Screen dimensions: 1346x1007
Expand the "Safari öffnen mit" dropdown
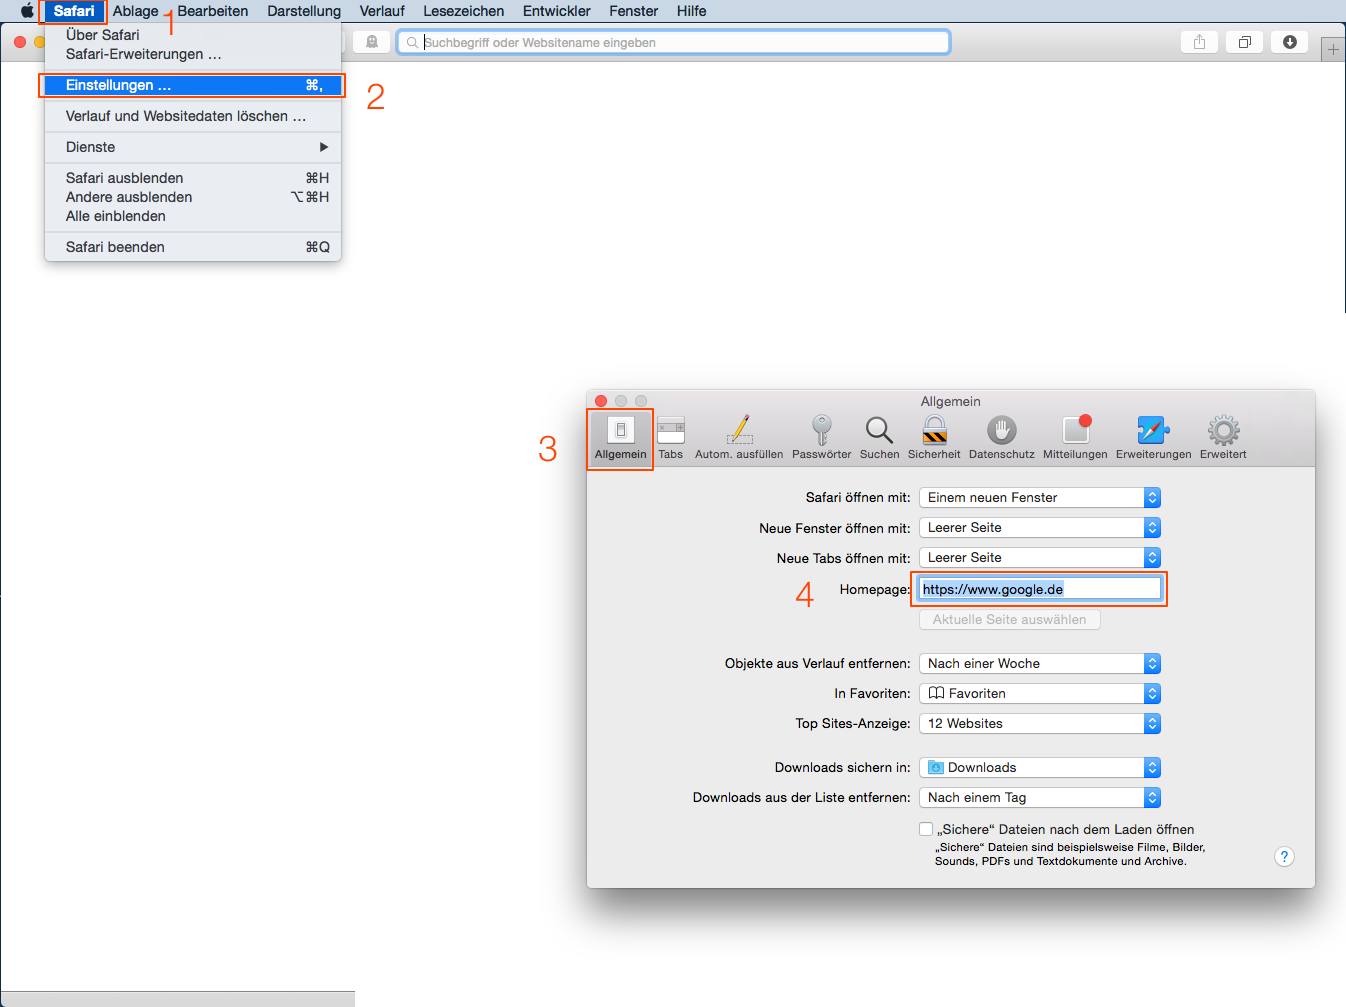click(1040, 497)
